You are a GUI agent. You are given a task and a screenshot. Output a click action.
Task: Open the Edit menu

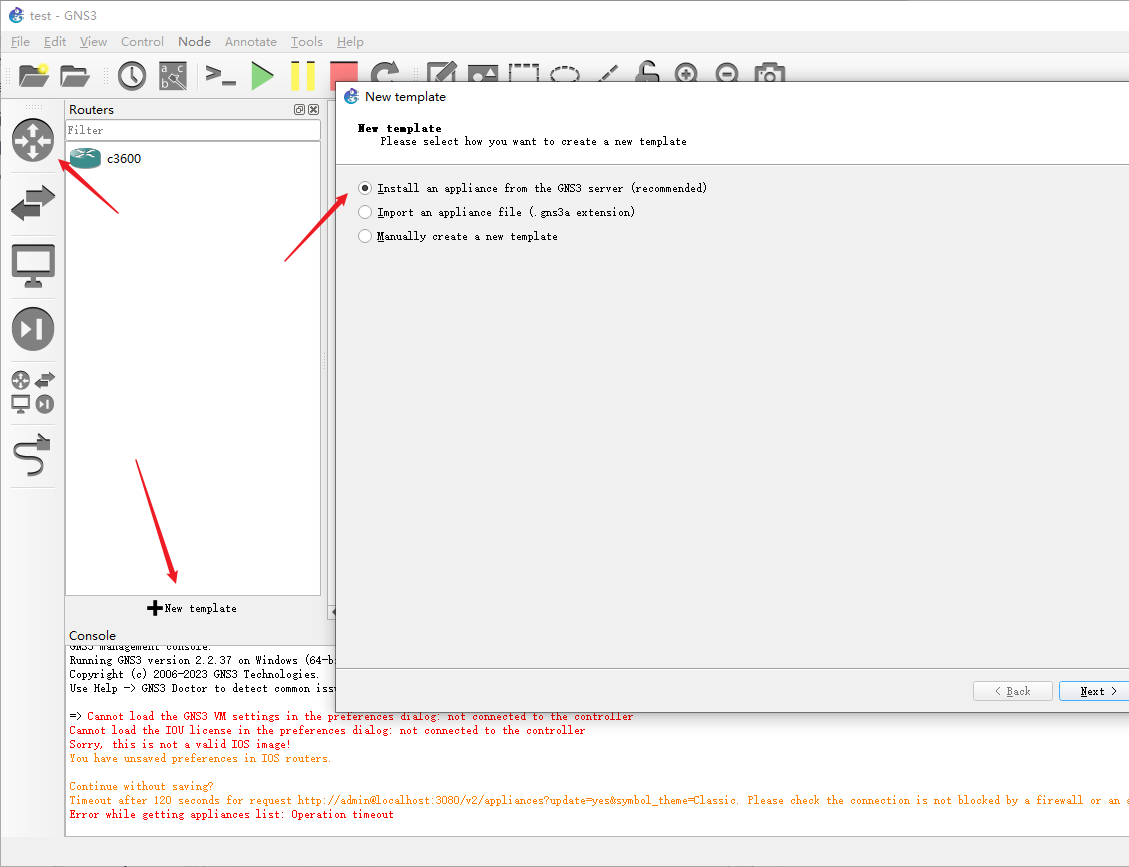pos(55,42)
